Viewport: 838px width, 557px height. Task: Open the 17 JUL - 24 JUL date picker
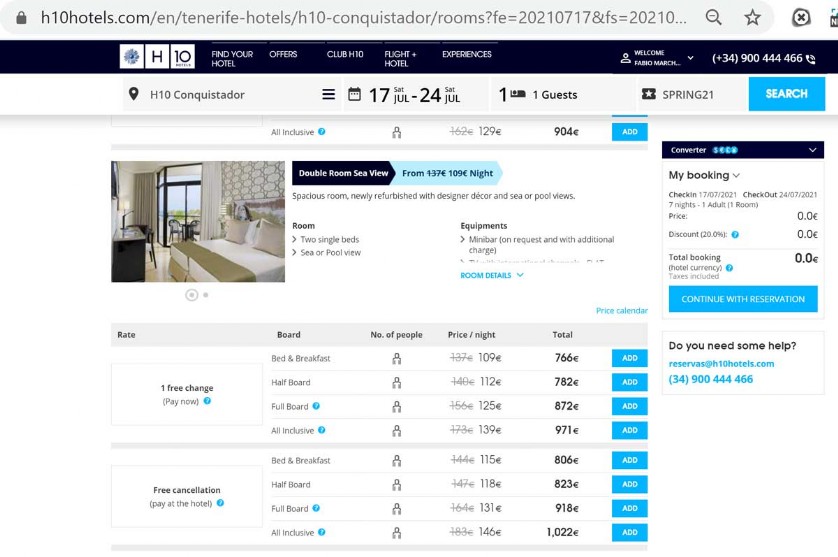coord(415,95)
